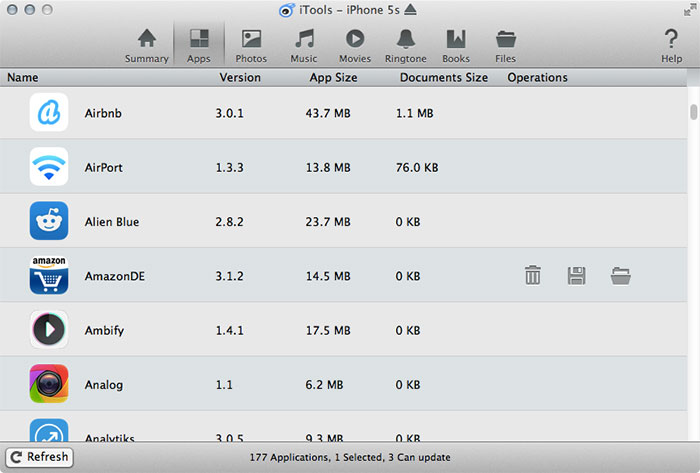Click the Analog camera app icon
This screenshot has width=700, height=473.
click(x=49, y=384)
